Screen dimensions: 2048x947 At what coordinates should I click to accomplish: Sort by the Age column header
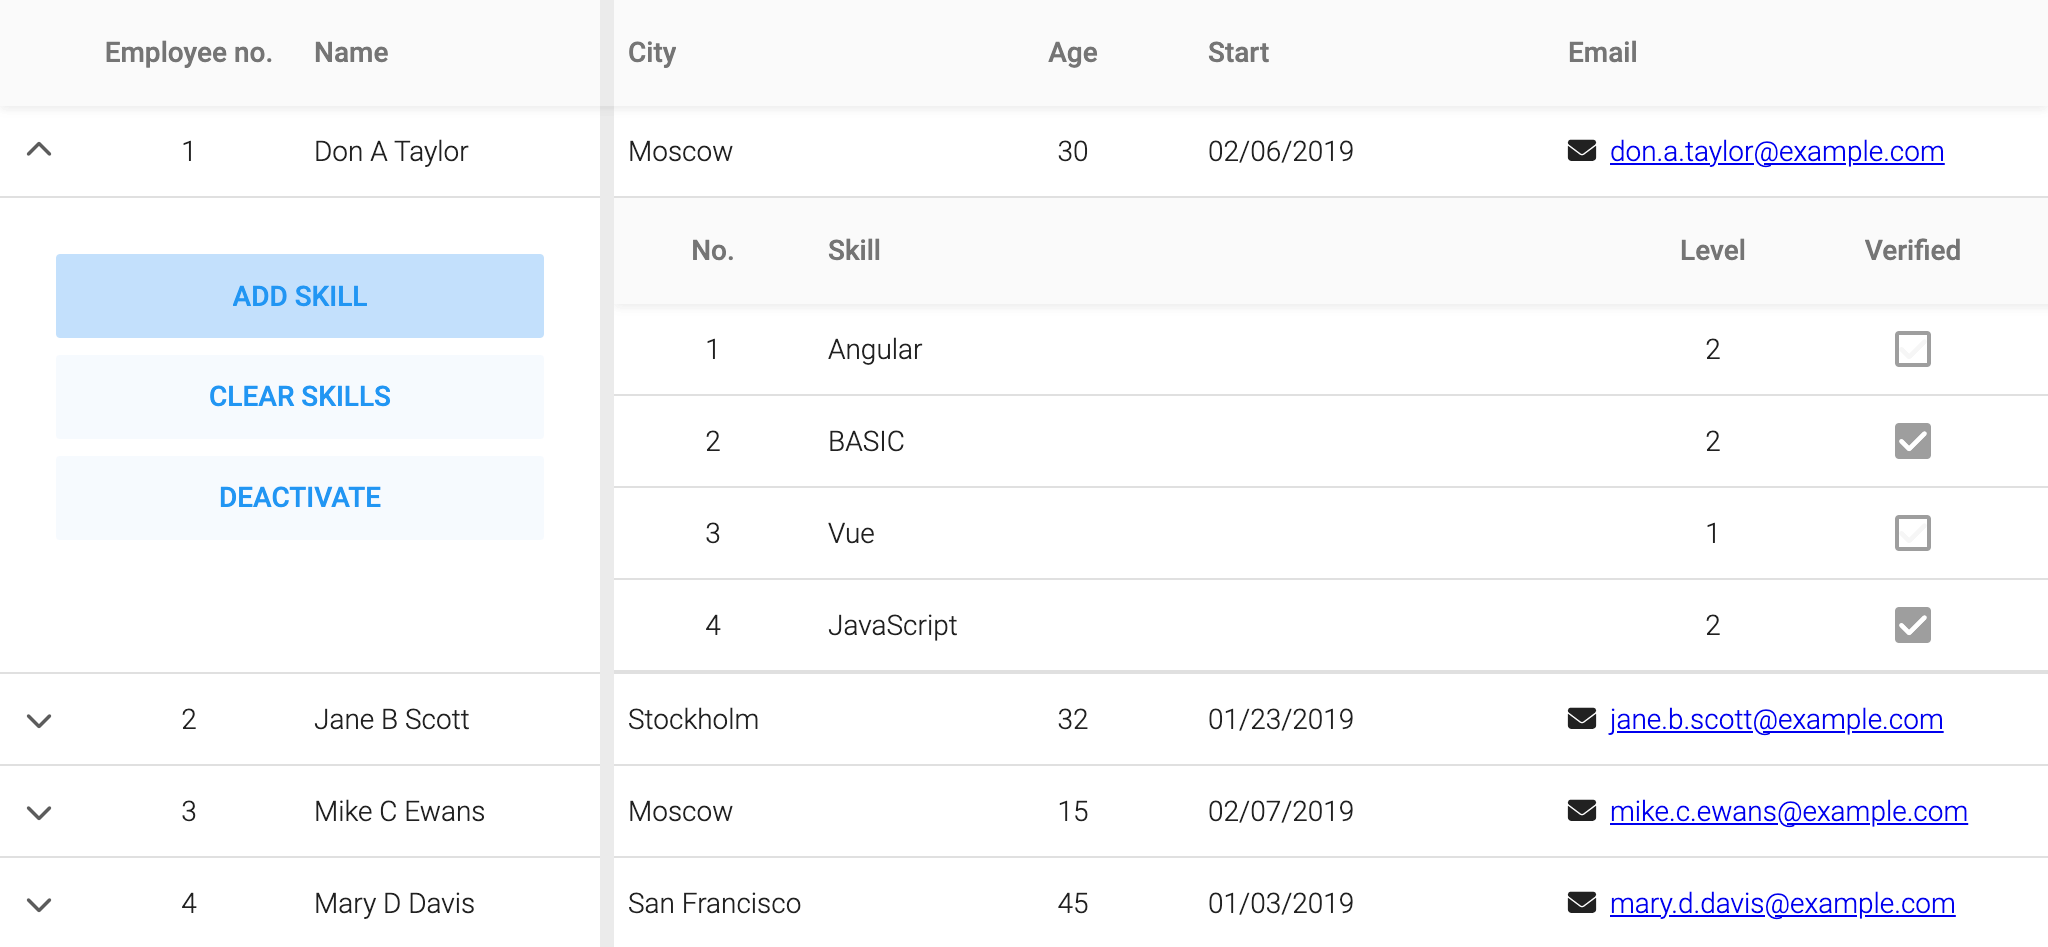[1072, 53]
